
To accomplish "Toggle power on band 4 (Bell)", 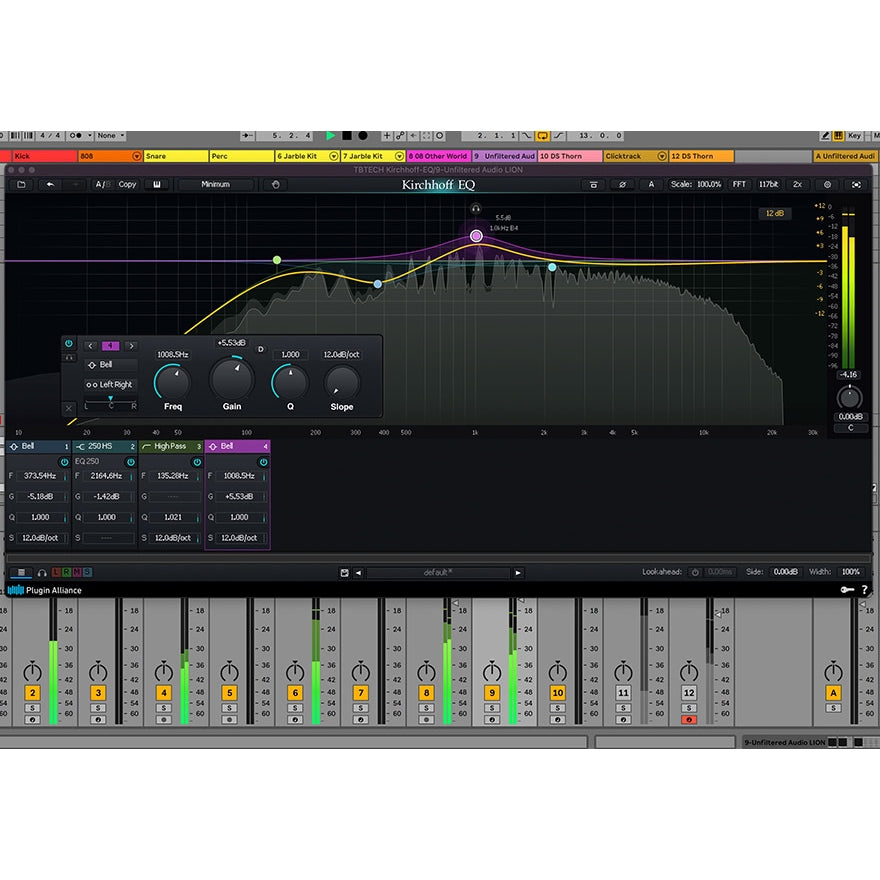I will 69,343.
